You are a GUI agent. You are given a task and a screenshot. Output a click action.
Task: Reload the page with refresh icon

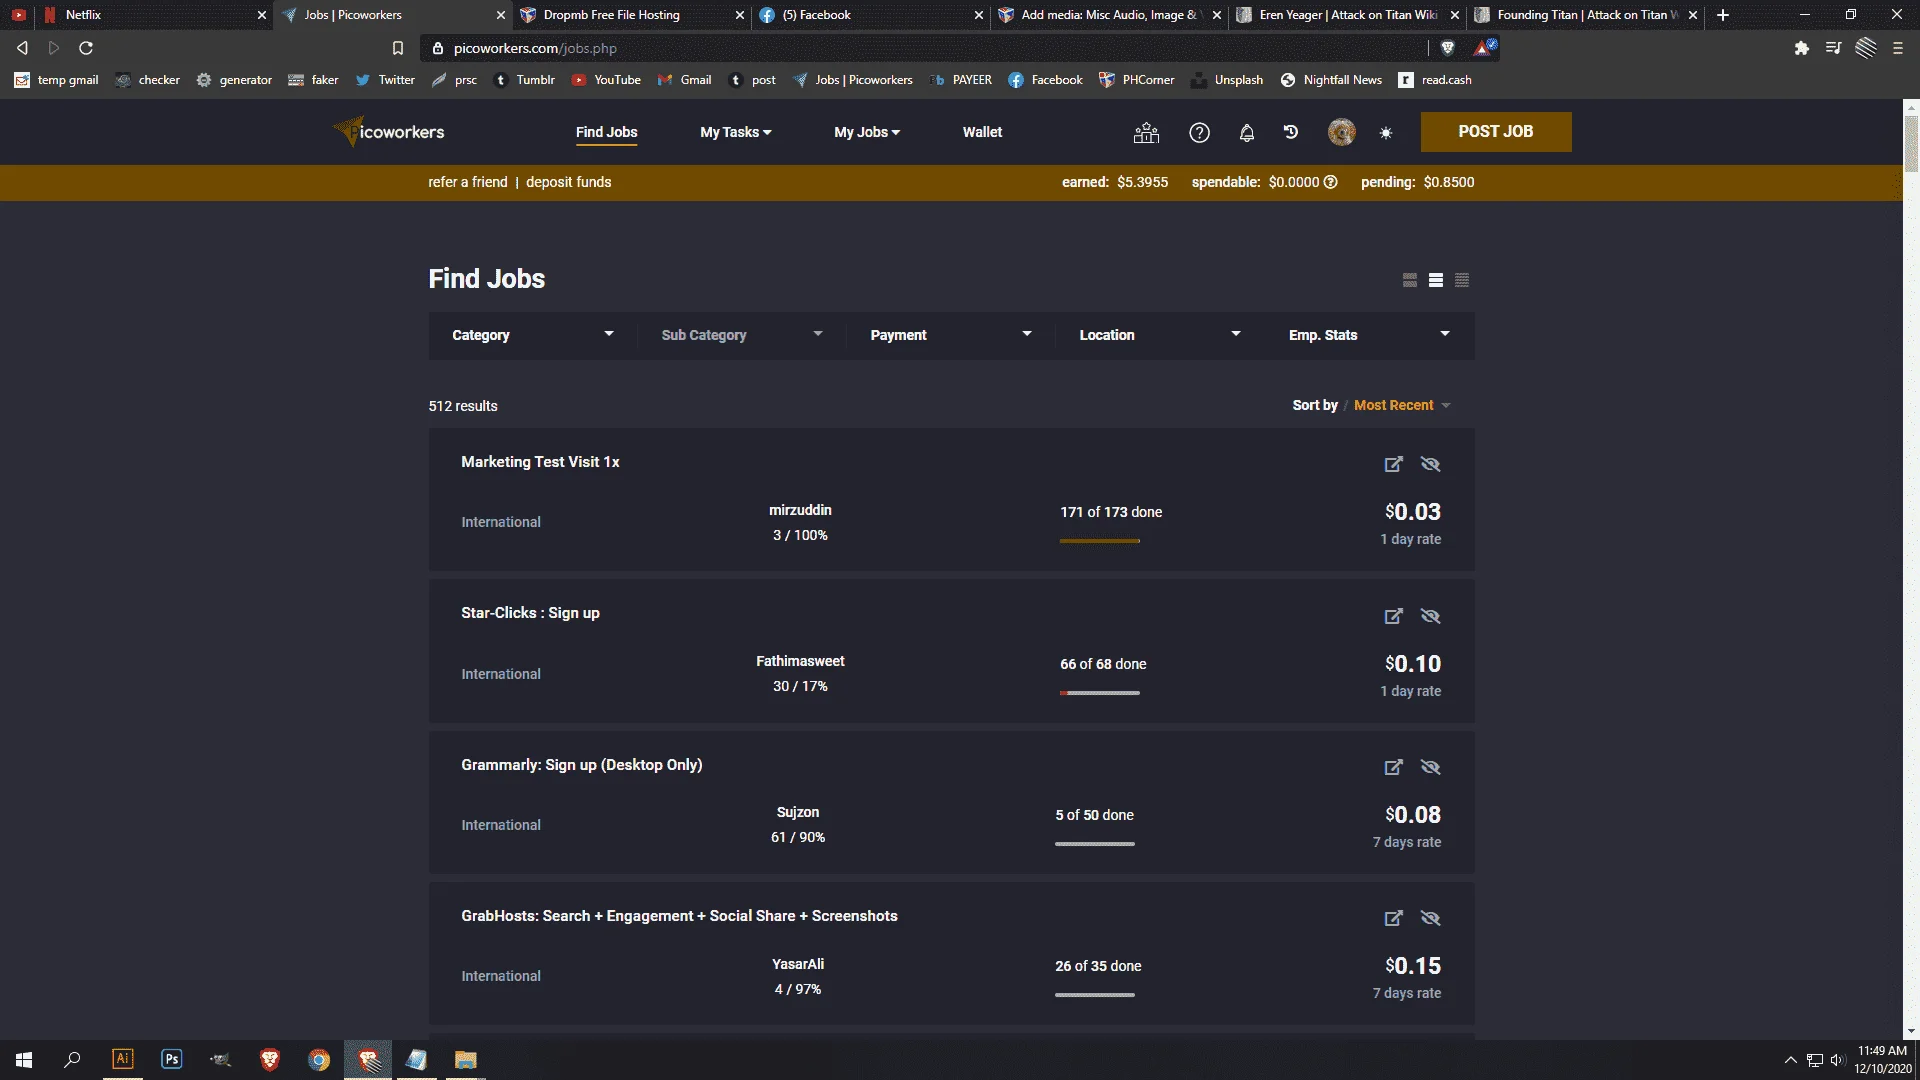tap(86, 48)
